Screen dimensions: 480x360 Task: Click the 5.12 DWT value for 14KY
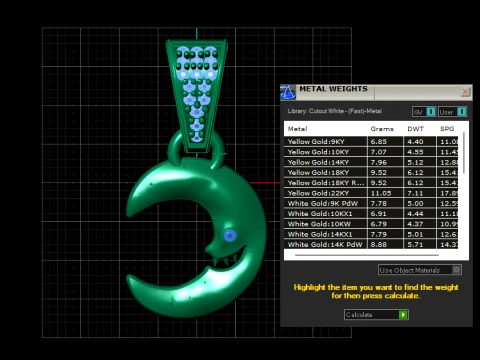pos(415,162)
